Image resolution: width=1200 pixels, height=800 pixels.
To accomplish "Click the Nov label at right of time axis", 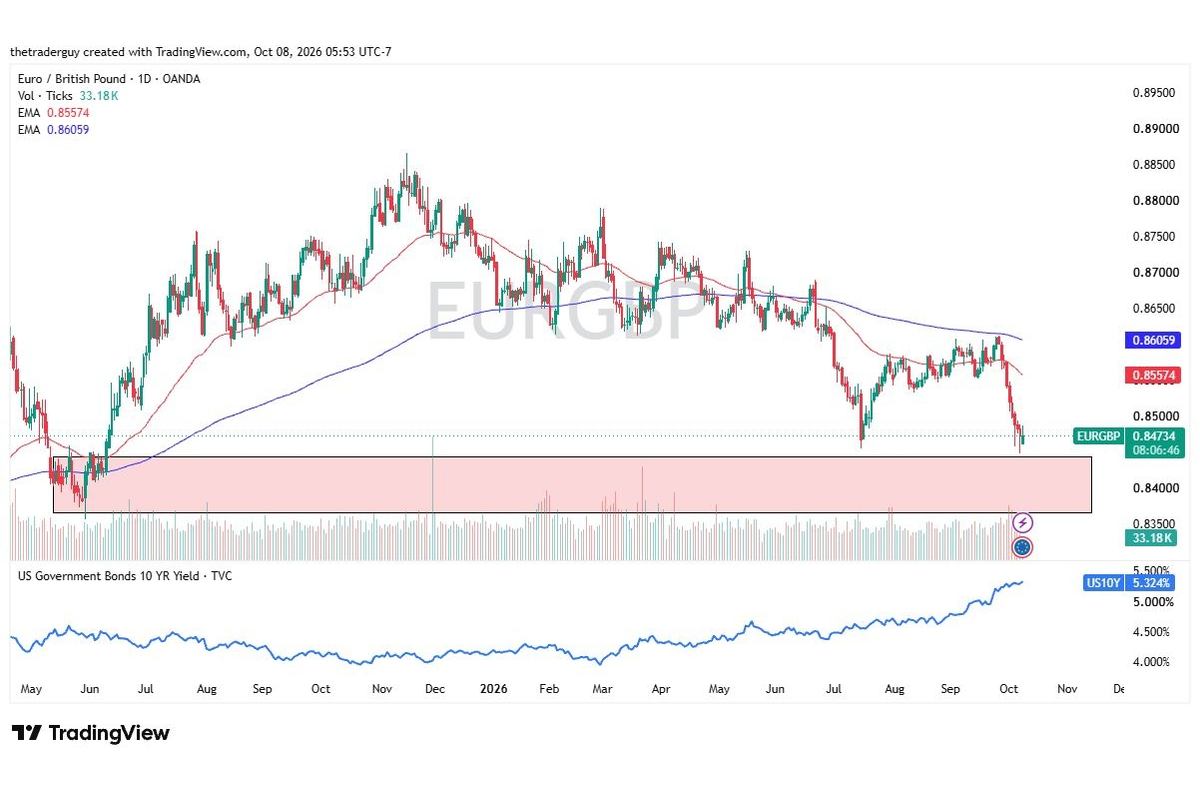I will pos(1067,689).
